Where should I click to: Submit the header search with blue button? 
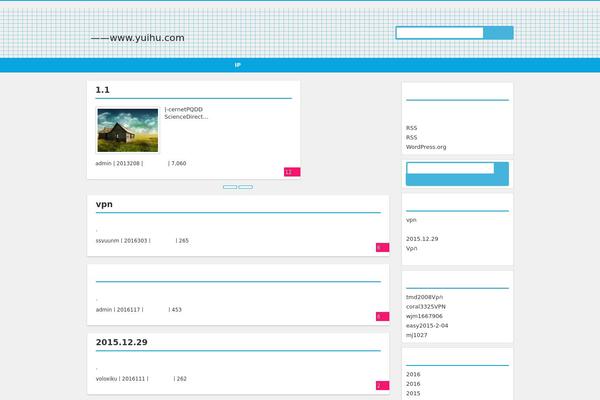(x=498, y=33)
